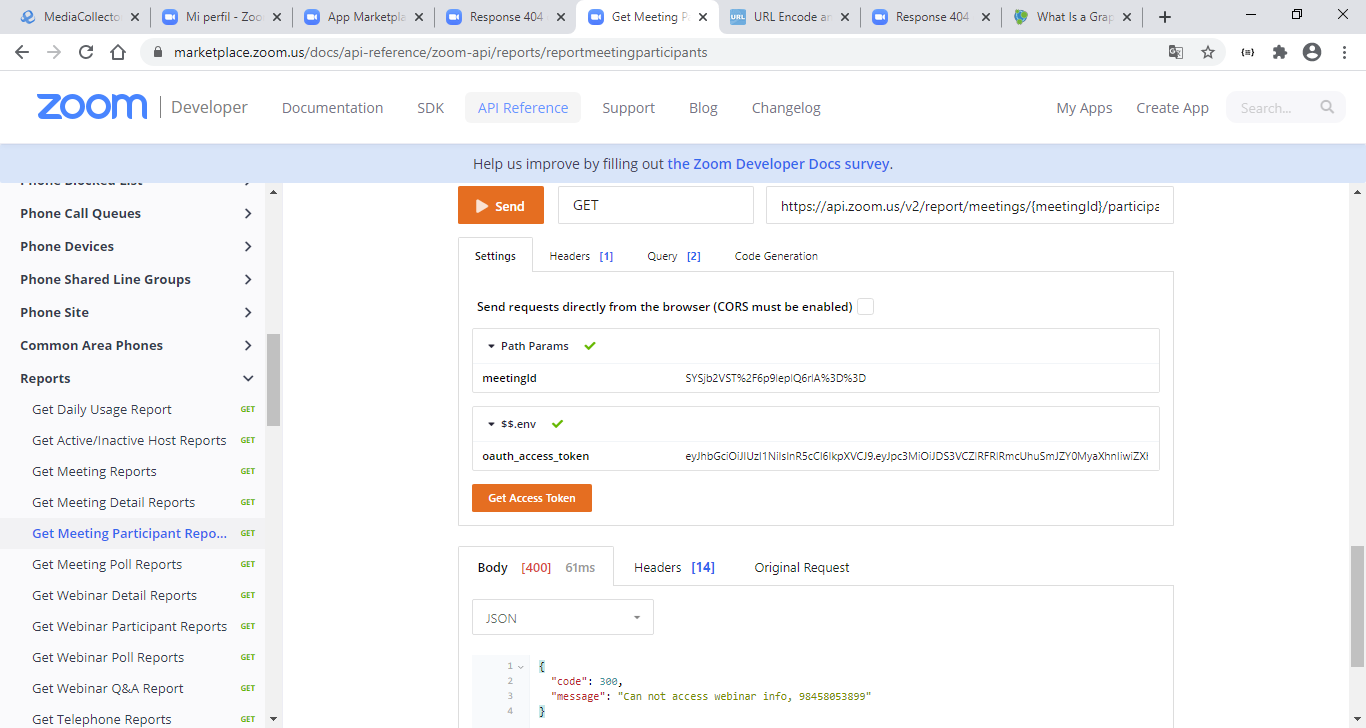Close the Mi perfil - Zoom tab

coord(277,17)
